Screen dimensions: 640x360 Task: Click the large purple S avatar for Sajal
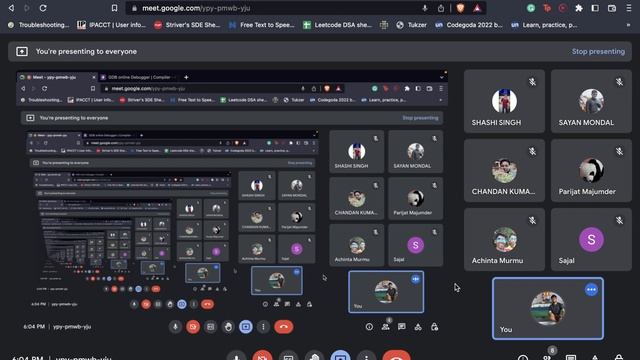(591, 239)
